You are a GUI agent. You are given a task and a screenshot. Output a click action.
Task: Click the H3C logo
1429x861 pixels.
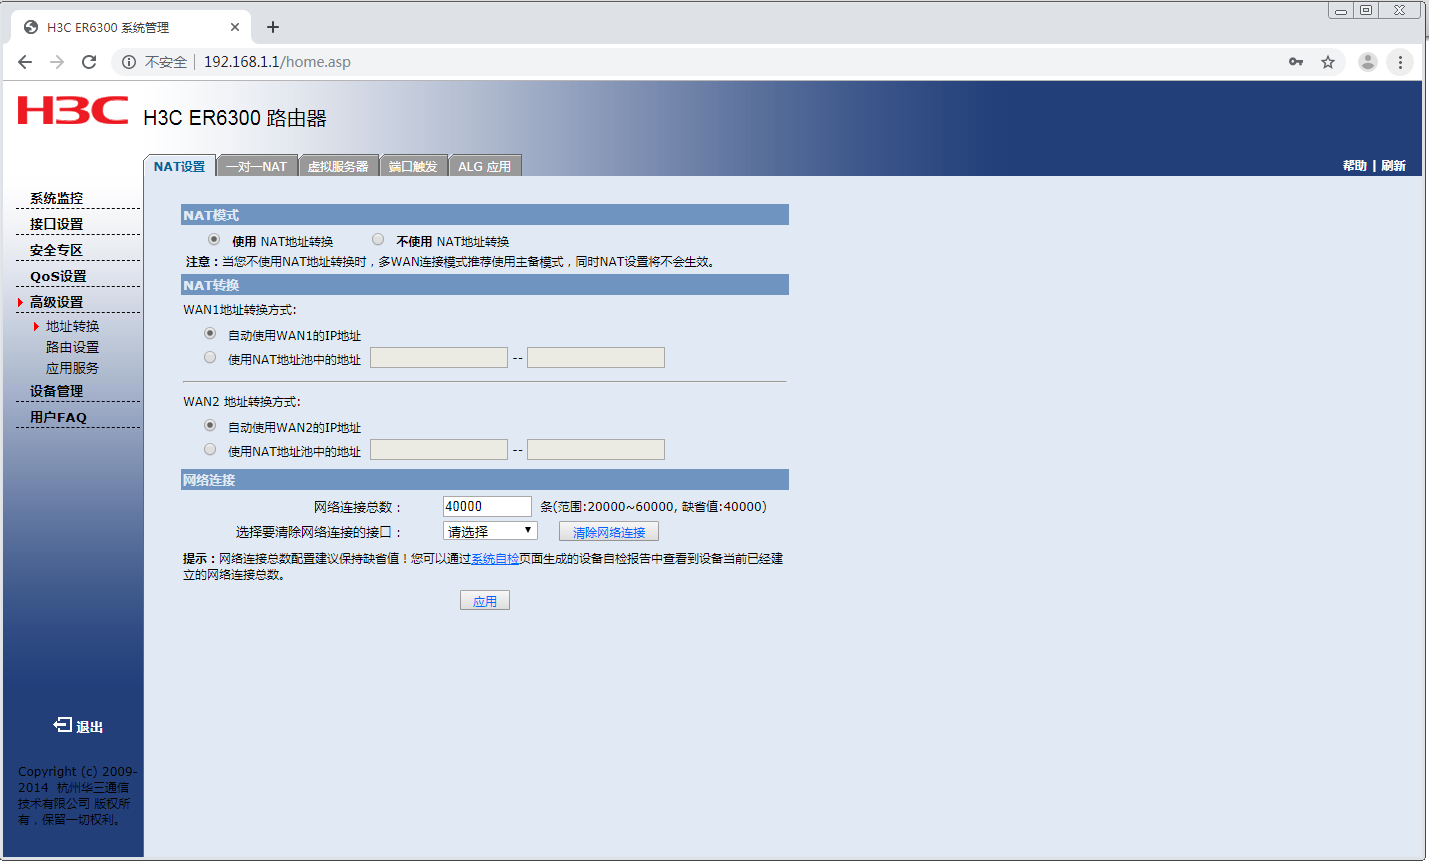73,110
